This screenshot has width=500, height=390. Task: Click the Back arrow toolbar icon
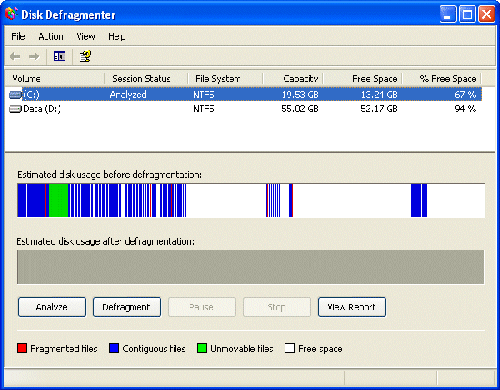pyautogui.click(x=15, y=56)
